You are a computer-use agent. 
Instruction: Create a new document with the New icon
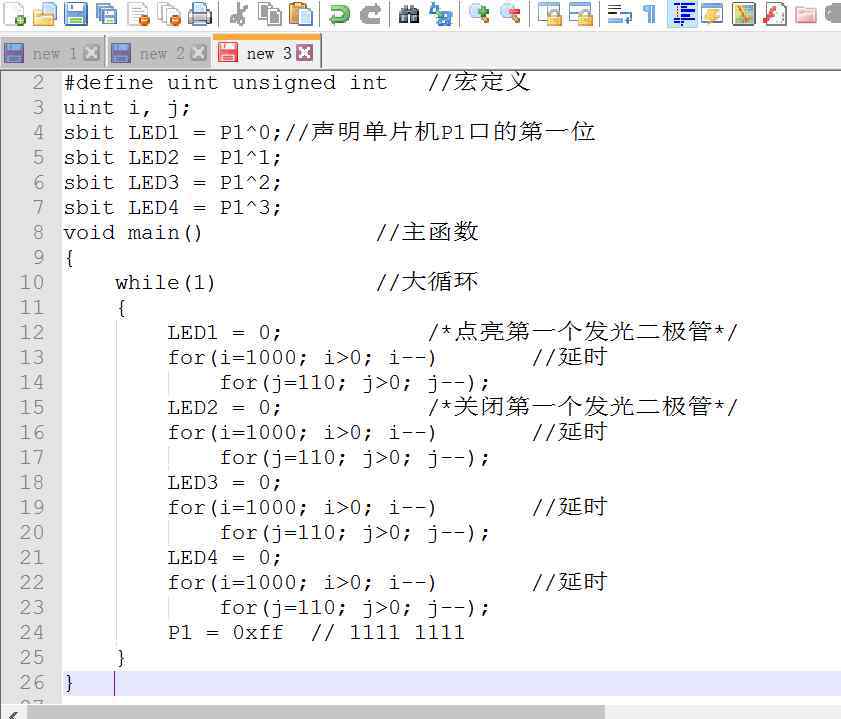(x=14, y=13)
